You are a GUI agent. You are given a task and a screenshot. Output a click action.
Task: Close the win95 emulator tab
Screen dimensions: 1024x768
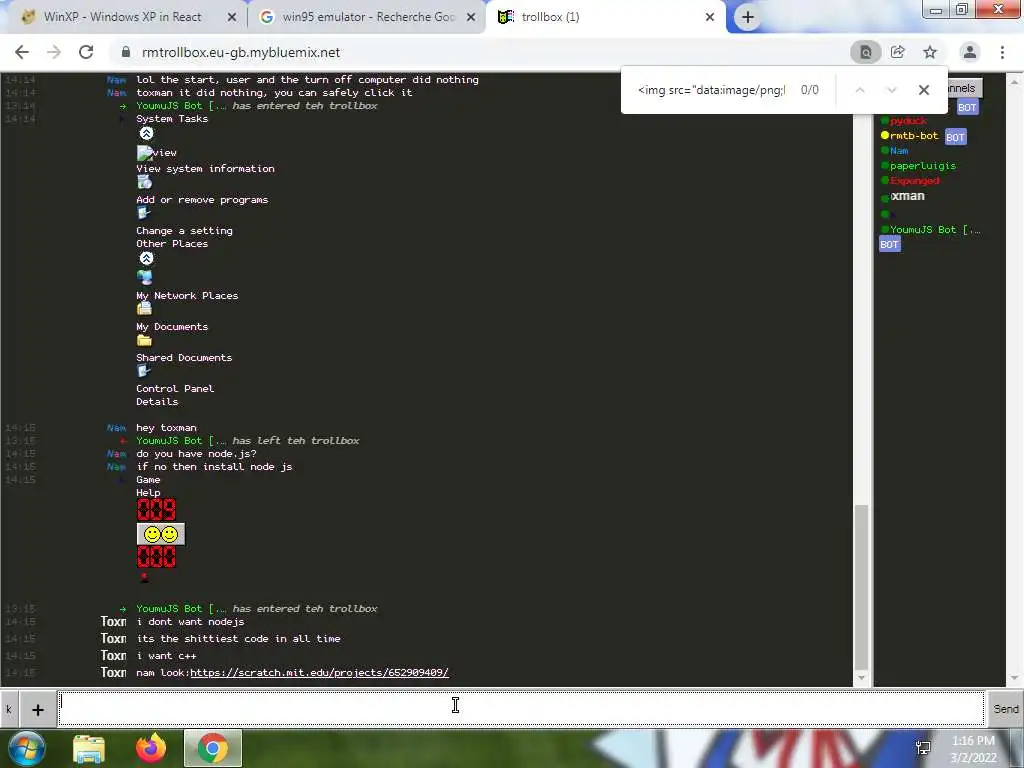(x=471, y=17)
